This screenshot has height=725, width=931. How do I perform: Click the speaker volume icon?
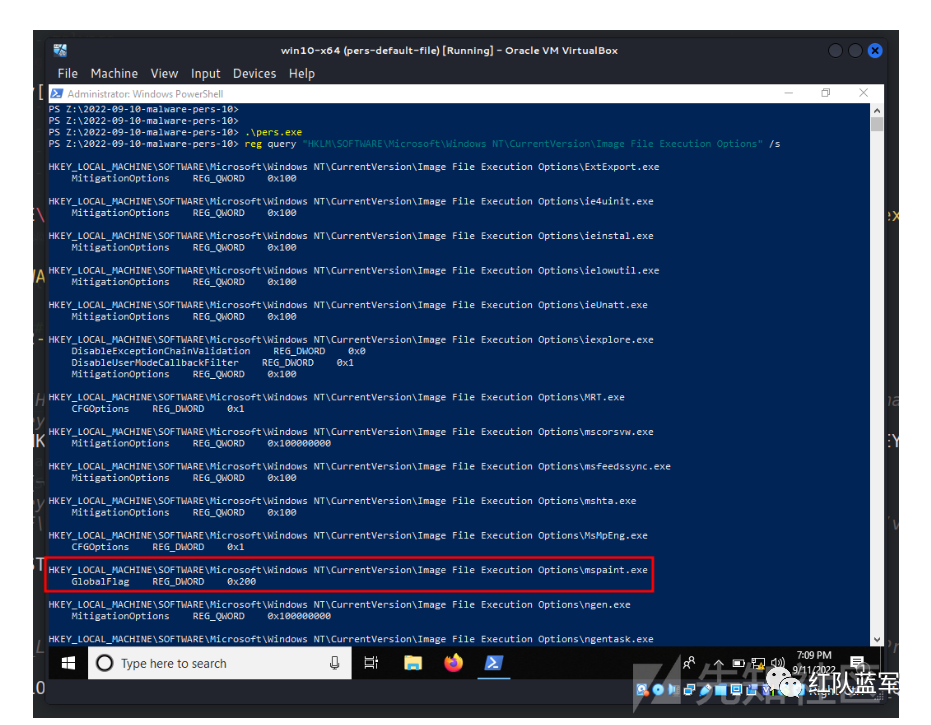pyautogui.click(x=777, y=662)
